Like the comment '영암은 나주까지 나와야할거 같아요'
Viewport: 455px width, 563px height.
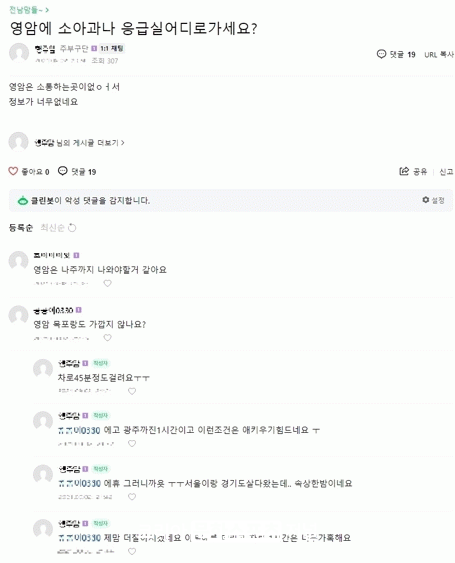tap(107, 283)
